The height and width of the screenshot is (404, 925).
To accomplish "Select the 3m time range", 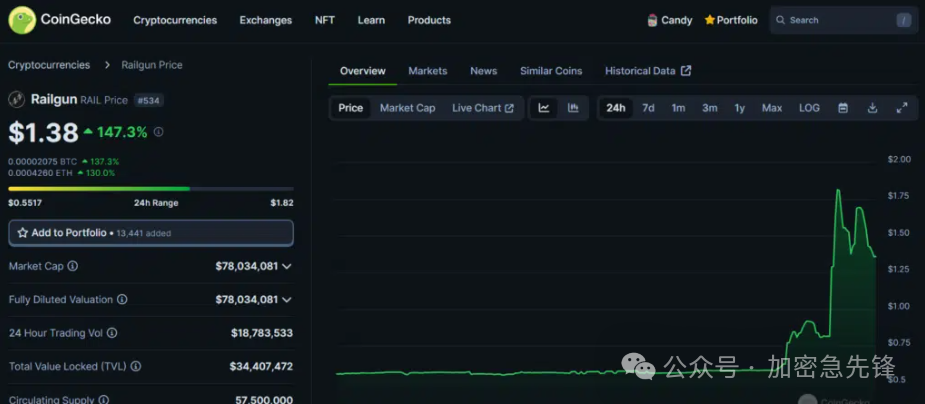I will [x=710, y=108].
